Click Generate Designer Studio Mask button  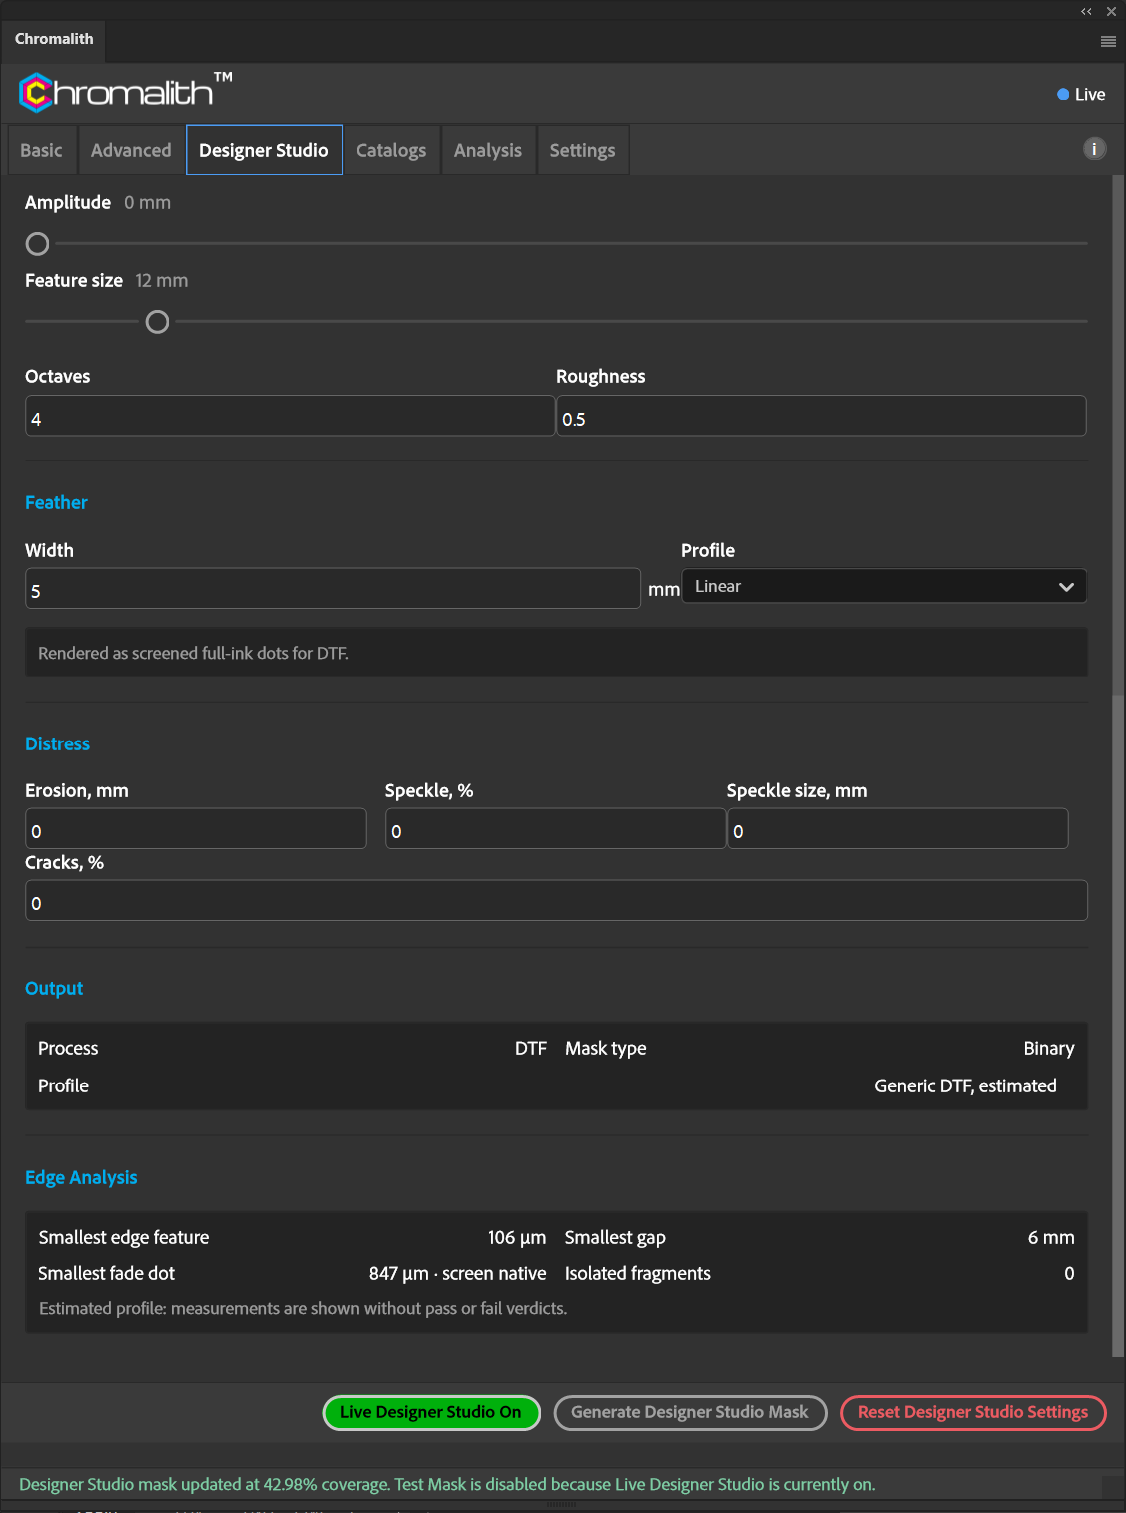(690, 1412)
